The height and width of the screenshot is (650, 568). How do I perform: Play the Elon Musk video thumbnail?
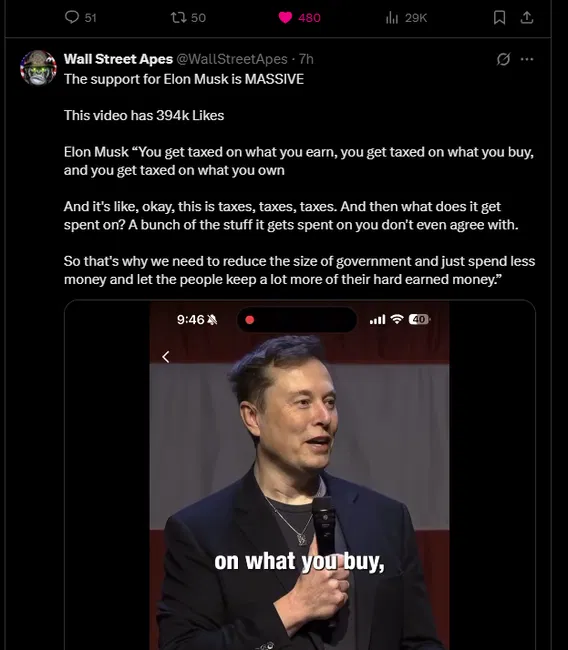(x=299, y=475)
